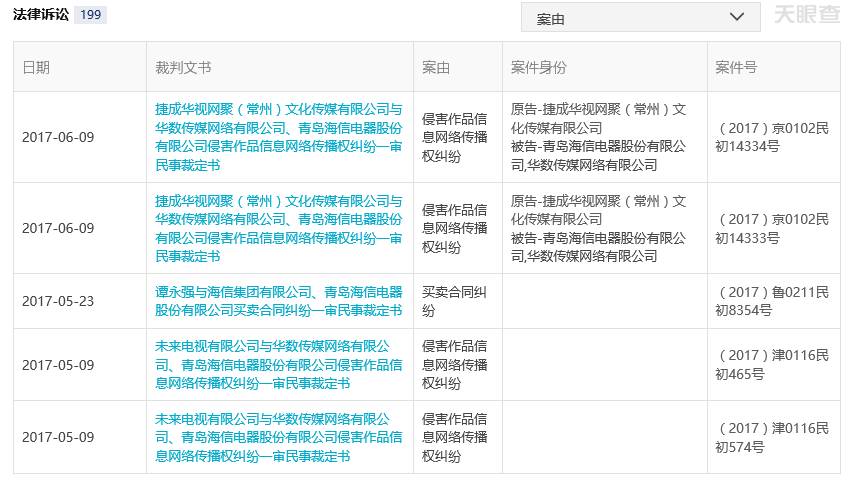Viewport: 850px width, 488px height.
Task: Open the 未来电视 judgment for case 津0116民初465号
Action: [279, 365]
